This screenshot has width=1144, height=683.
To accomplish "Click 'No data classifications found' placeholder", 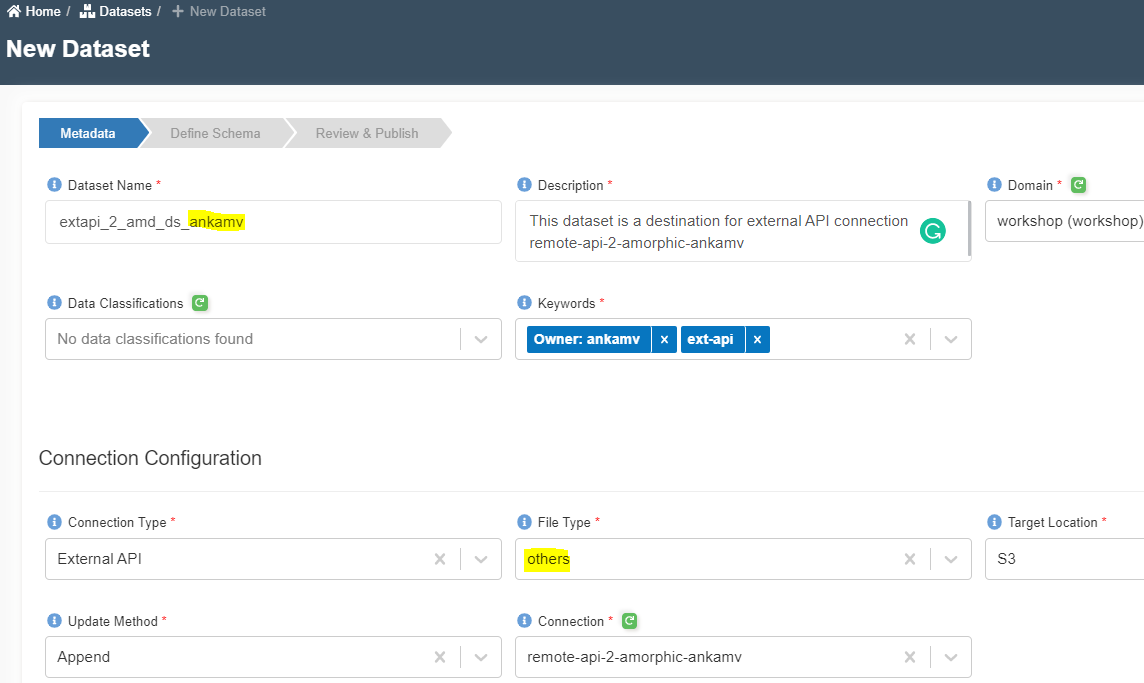I will pos(155,339).
